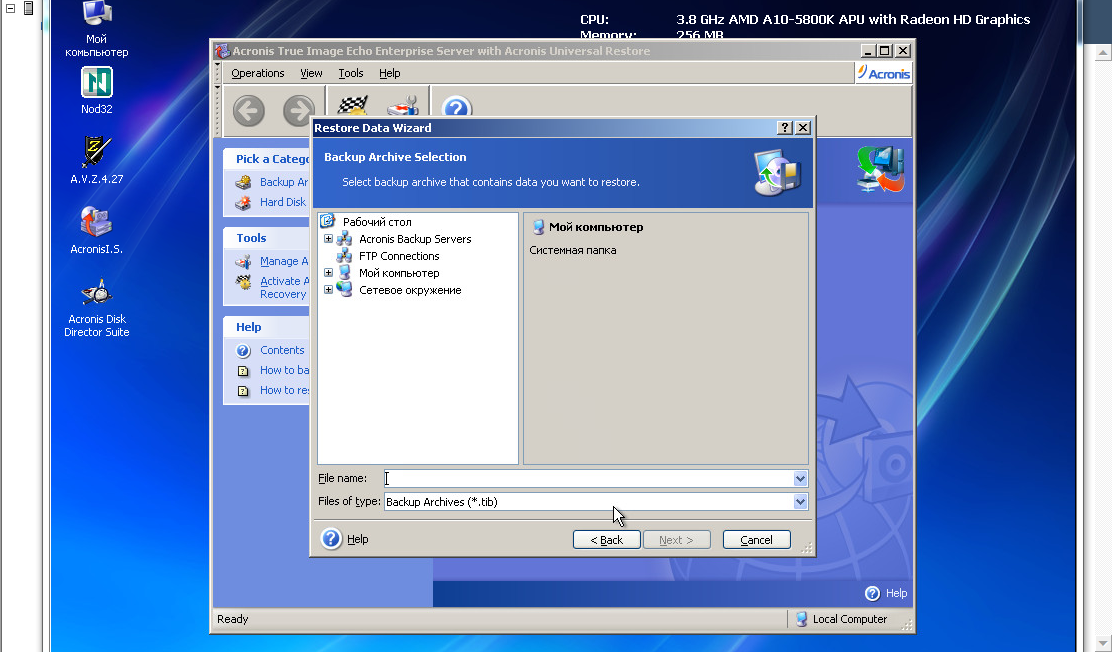Open the Operations menu
The height and width of the screenshot is (652, 1112).
click(257, 73)
